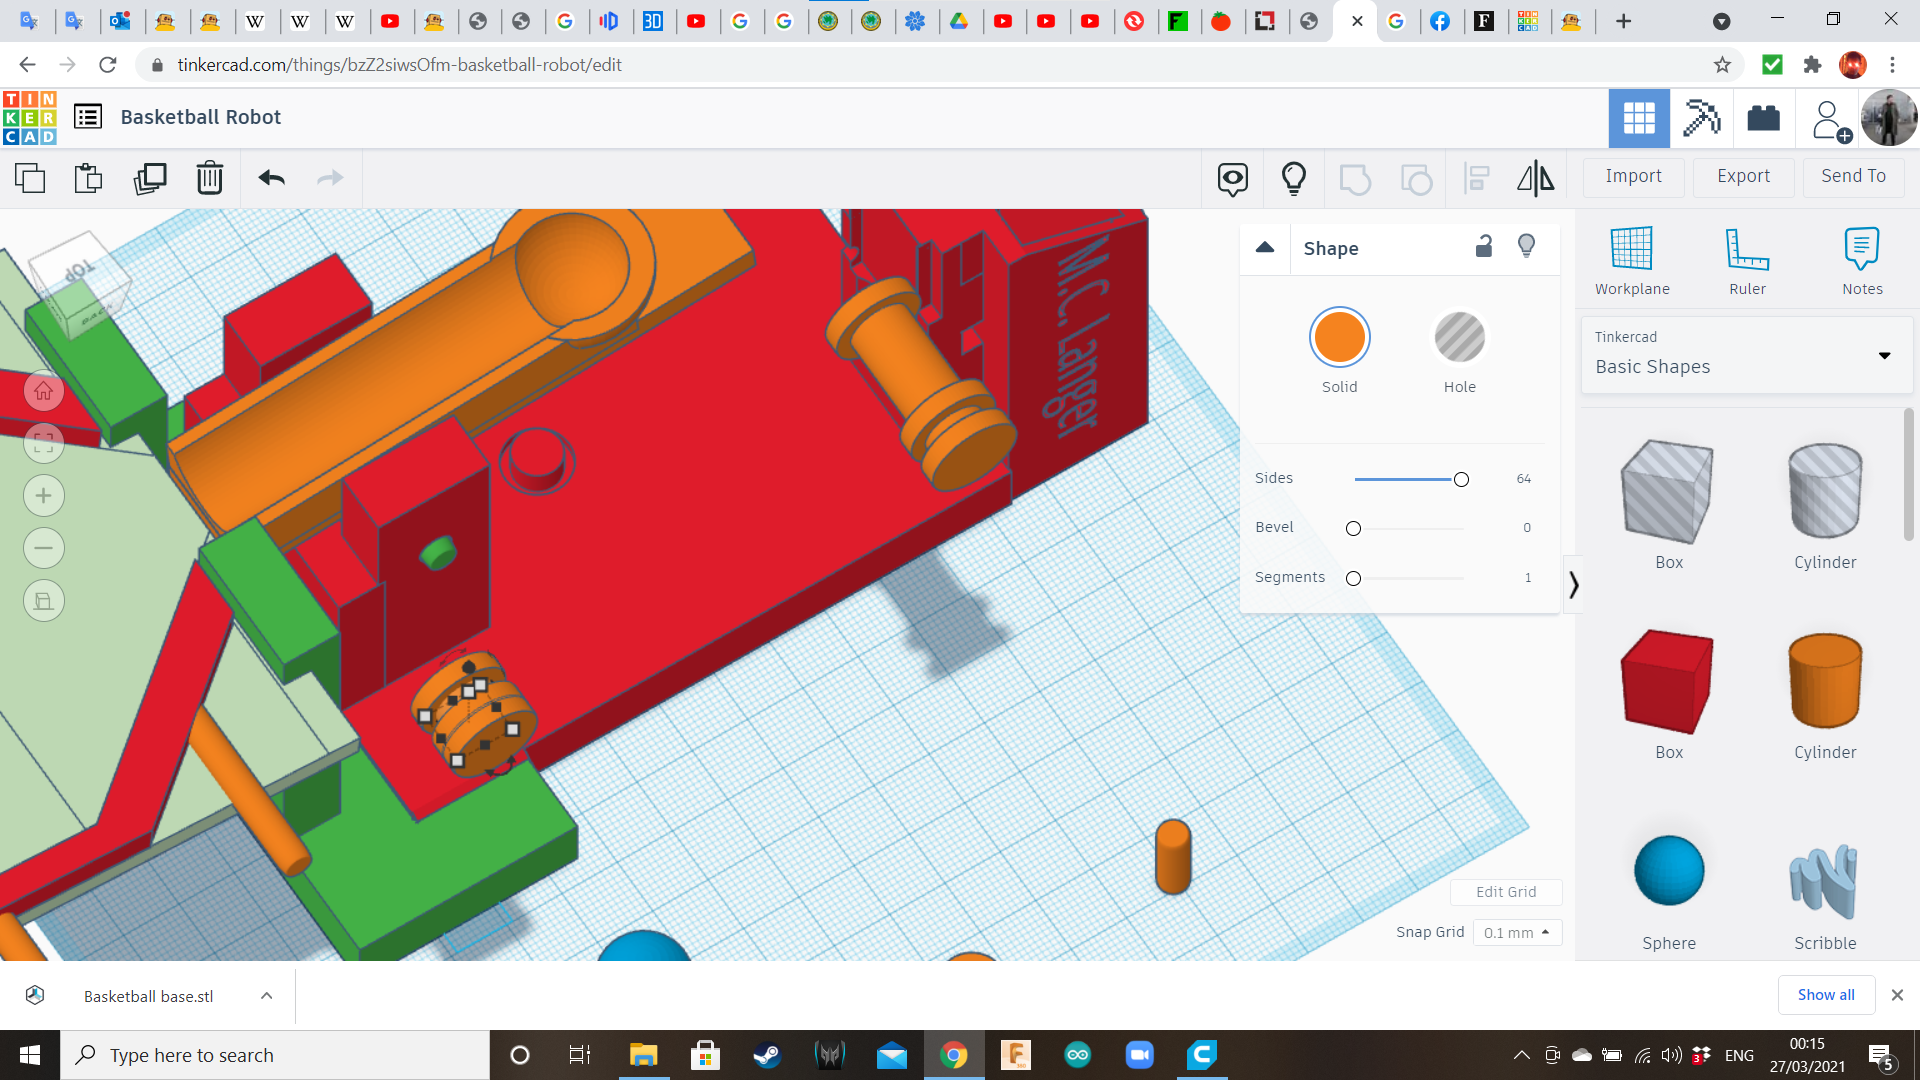Switch the shape to Hole mode
1920x1080 pixels.
pyautogui.click(x=1459, y=338)
